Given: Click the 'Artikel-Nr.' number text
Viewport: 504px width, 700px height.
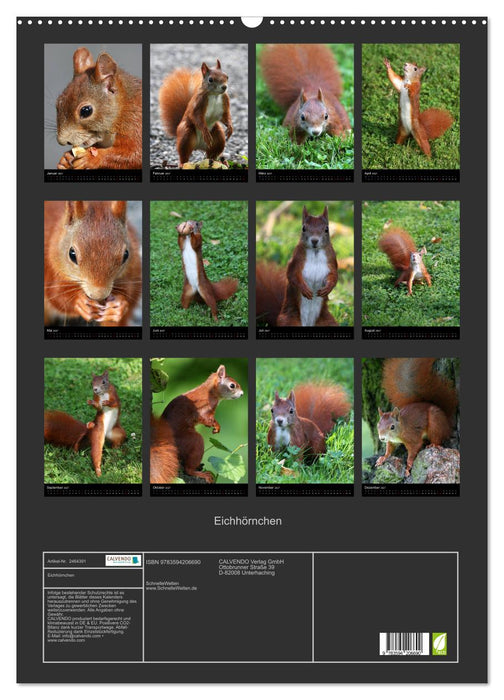Looking at the screenshot, I should point(67,561).
